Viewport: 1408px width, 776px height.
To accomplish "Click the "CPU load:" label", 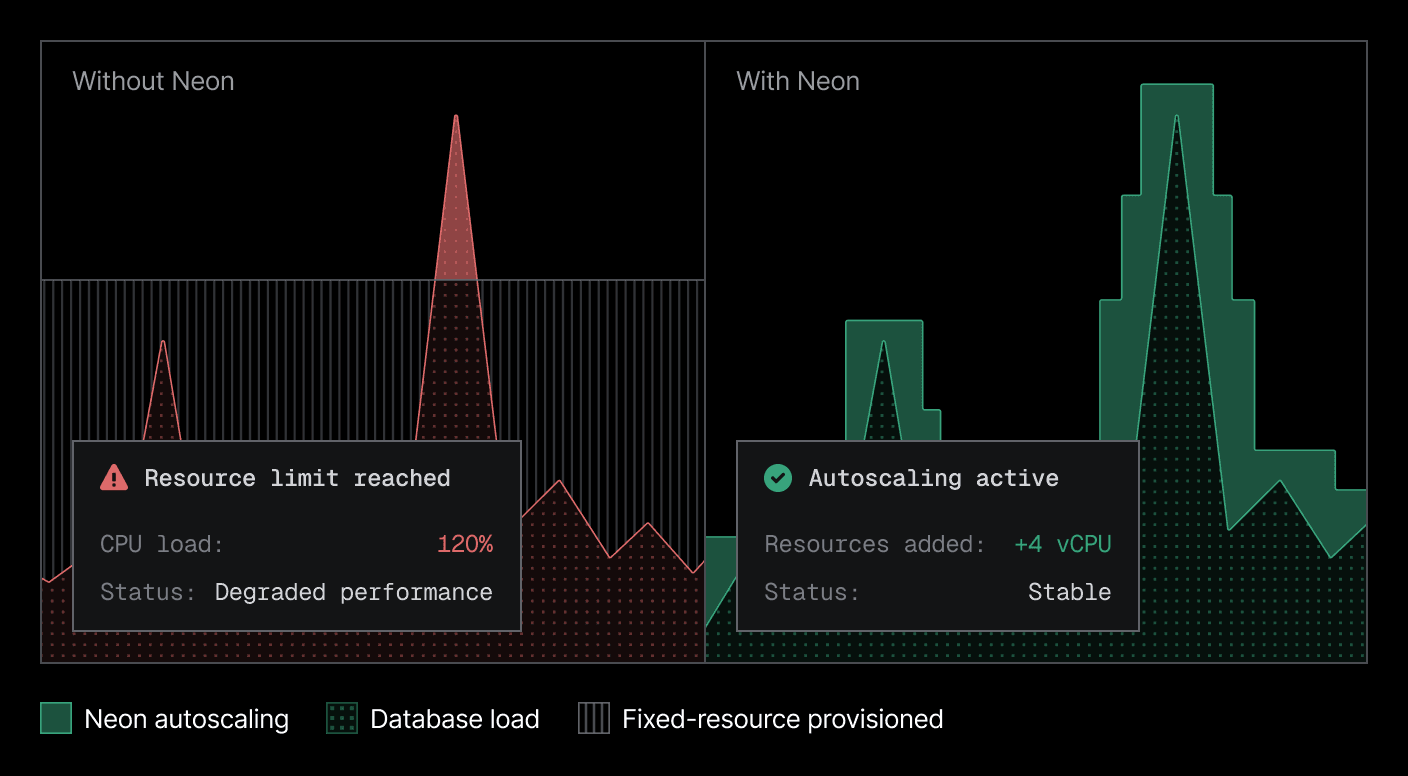I will [x=162, y=544].
